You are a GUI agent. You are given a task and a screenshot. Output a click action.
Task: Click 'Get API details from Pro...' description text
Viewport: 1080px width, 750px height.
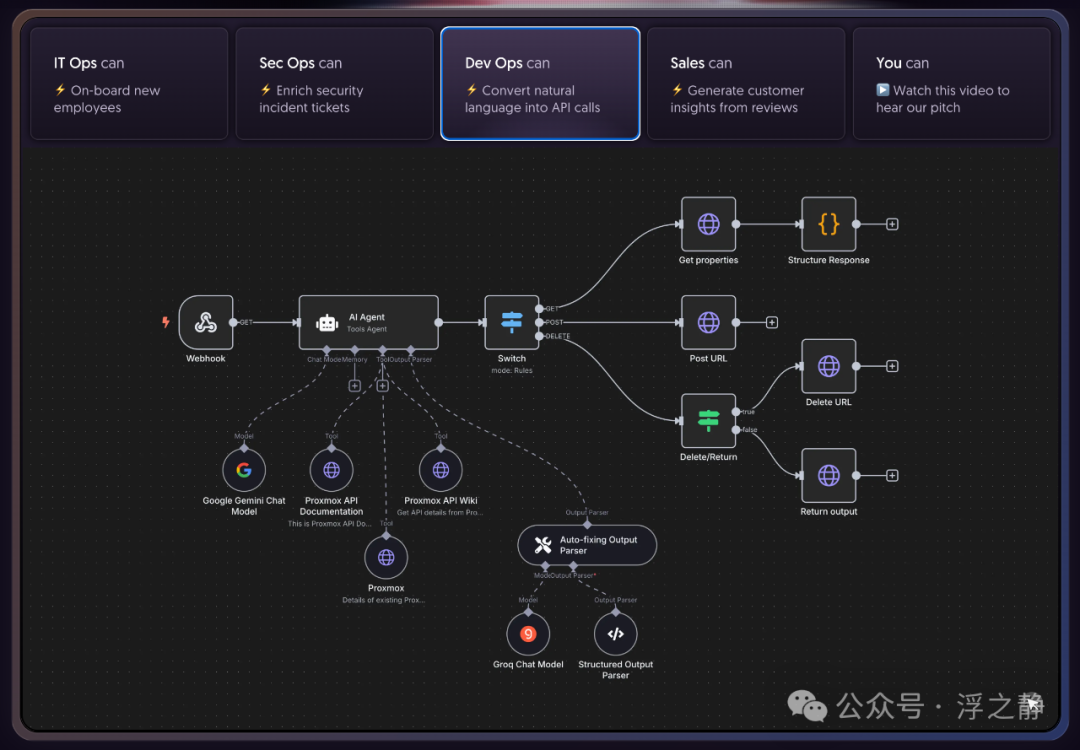coord(440,512)
